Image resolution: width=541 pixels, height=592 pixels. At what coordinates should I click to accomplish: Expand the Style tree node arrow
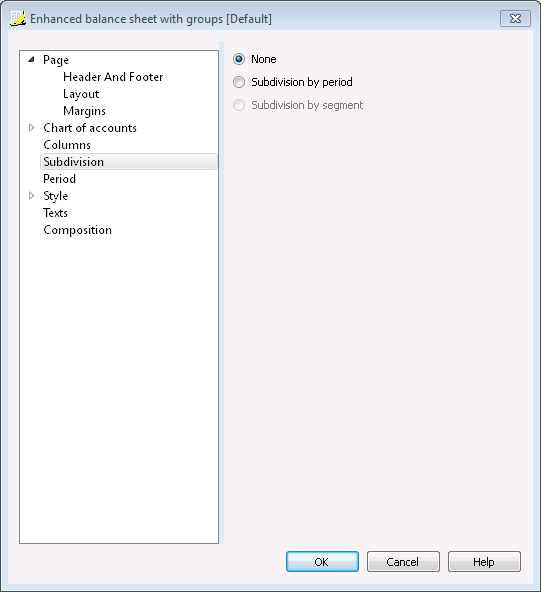point(32,196)
